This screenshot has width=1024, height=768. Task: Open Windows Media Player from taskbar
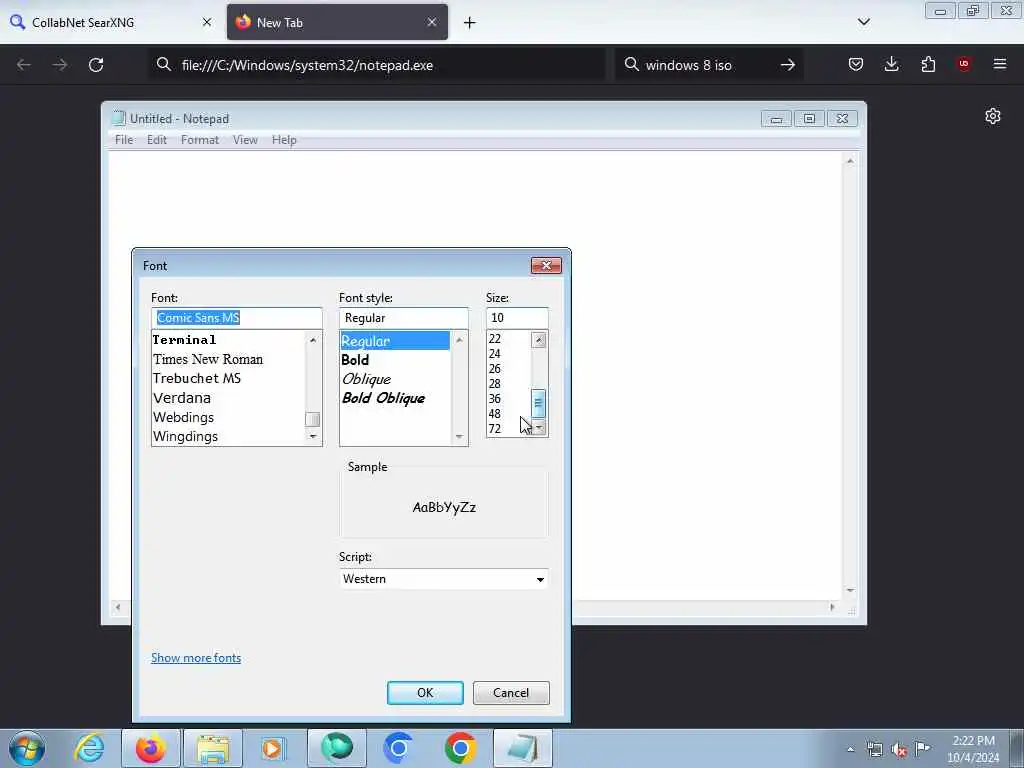pos(274,748)
